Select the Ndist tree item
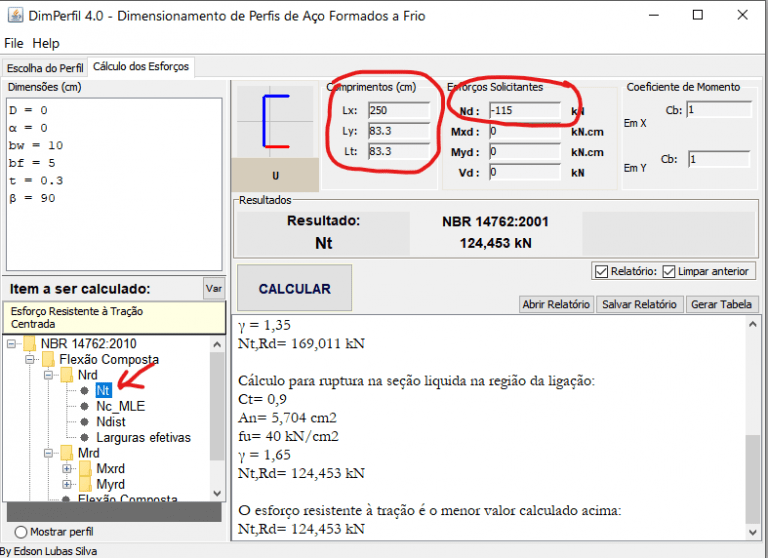This screenshot has height=558, width=768. tap(111, 422)
